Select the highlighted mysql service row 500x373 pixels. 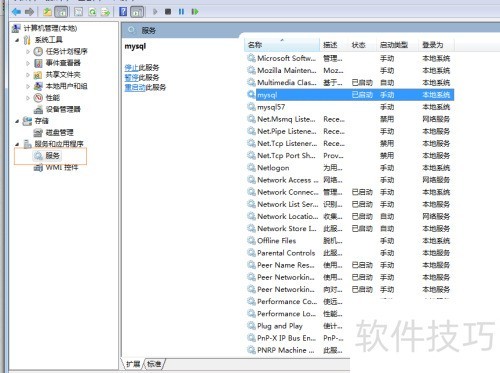pyautogui.click(x=350, y=95)
